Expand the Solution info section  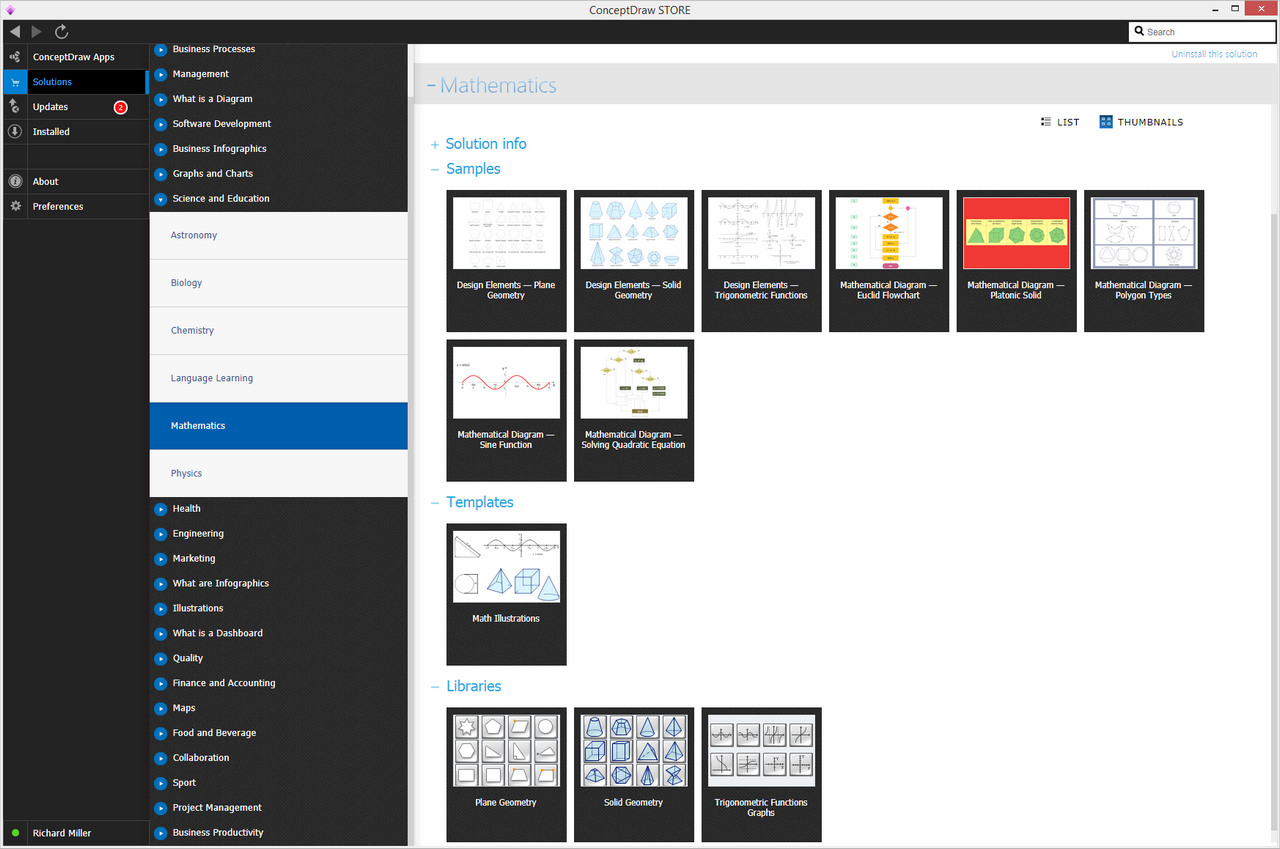[x=435, y=144]
